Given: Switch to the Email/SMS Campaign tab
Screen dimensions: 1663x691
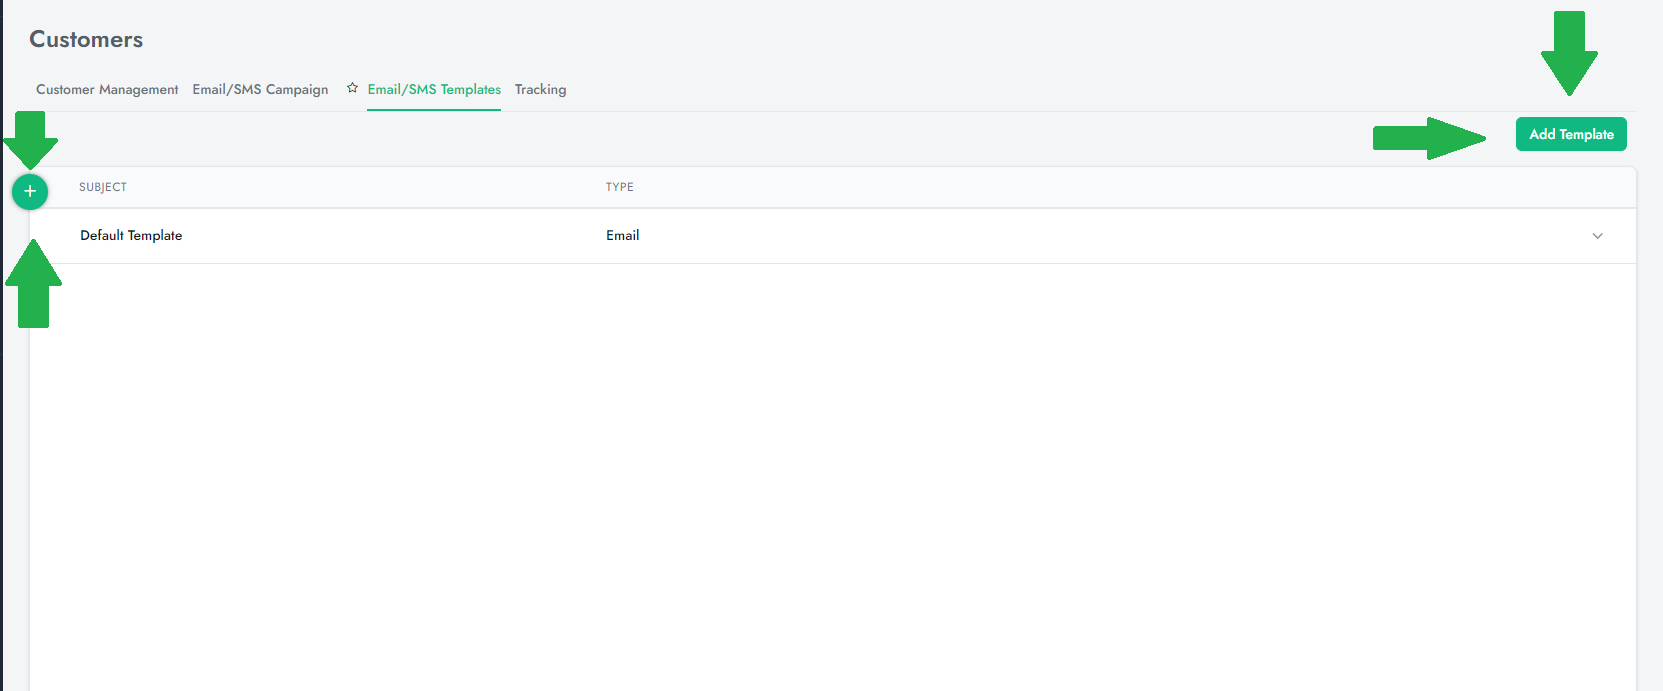Looking at the screenshot, I should pyautogui.click(x=260, y=89).
